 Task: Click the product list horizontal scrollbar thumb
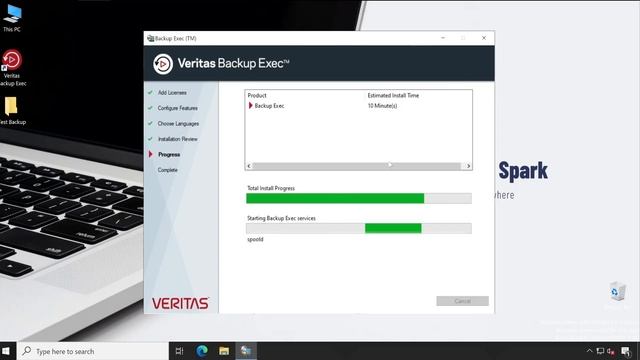[x=357, y=166]
